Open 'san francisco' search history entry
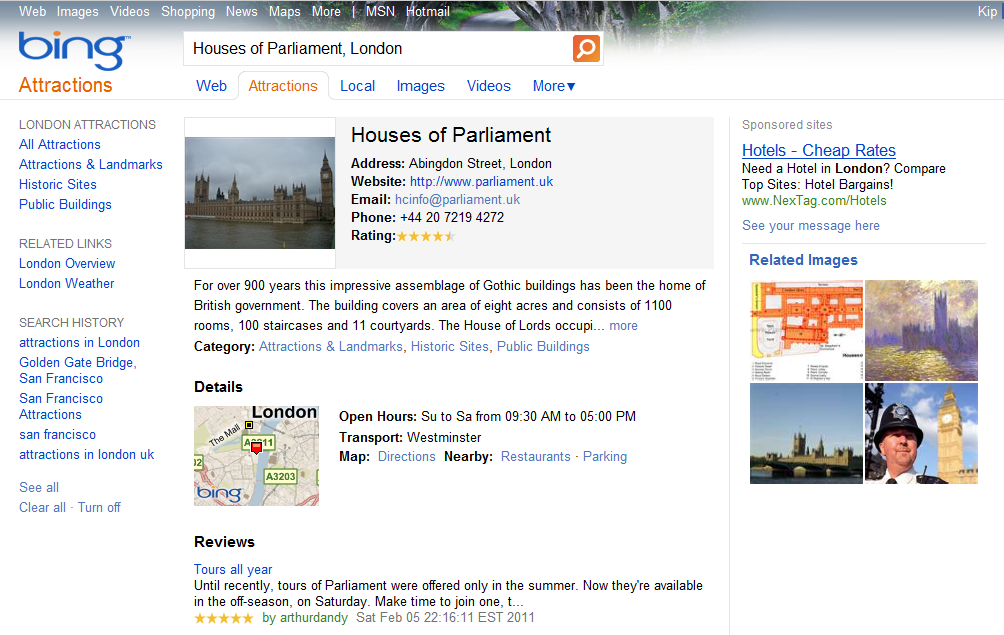1004x635 pixels. point(58,435)
